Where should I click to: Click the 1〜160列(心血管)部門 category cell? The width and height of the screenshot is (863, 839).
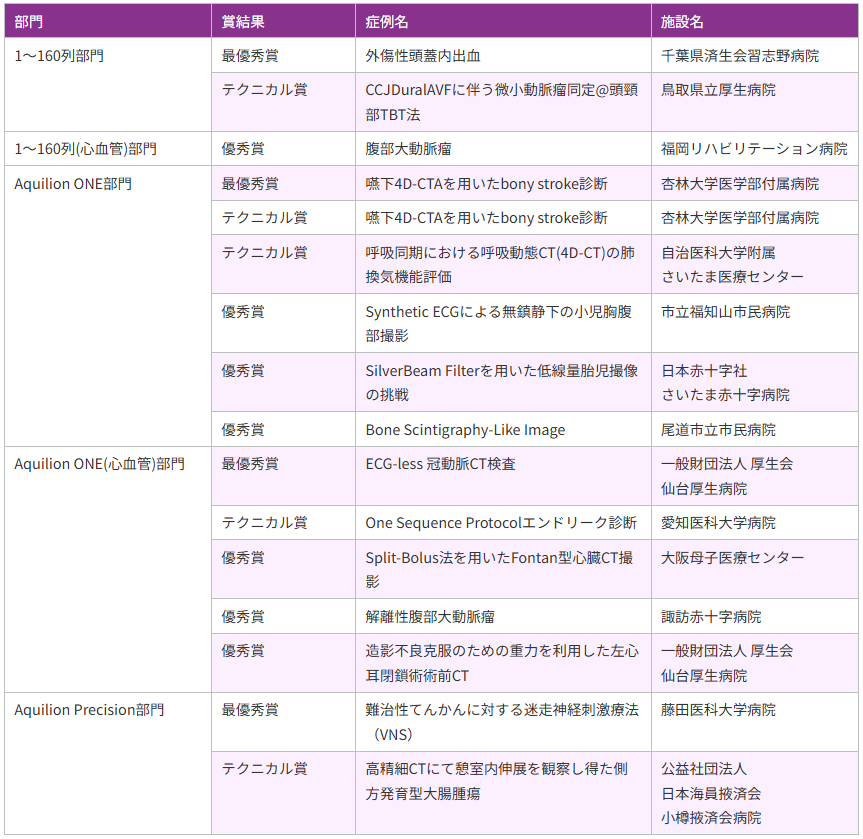(x=86, y=149)
